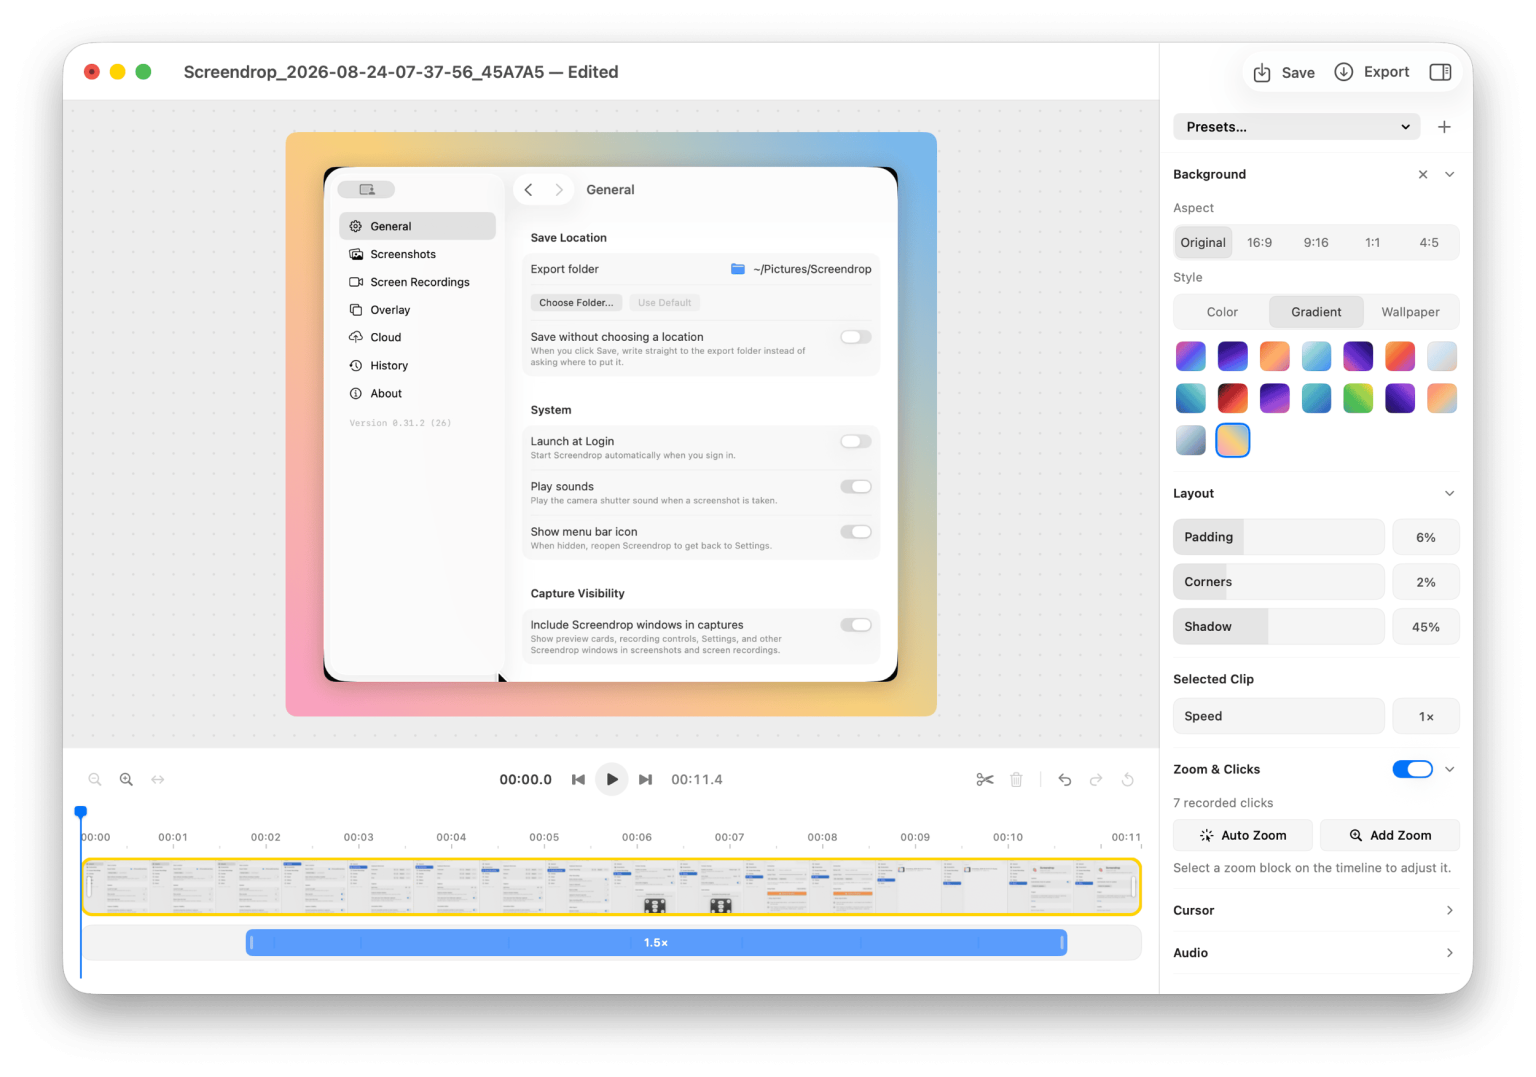The height and width of the screenshot is (1077, 1536).
Task: Click the back chevron in the preview
Action: click(528, 189)
